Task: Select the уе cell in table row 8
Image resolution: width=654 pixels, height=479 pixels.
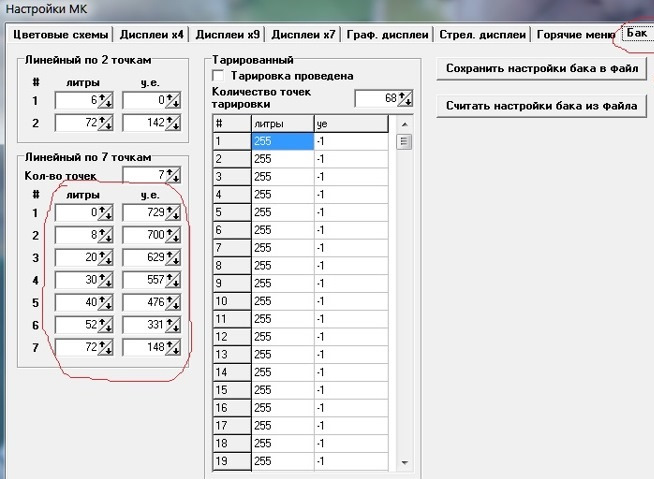Action: (351, 266)
